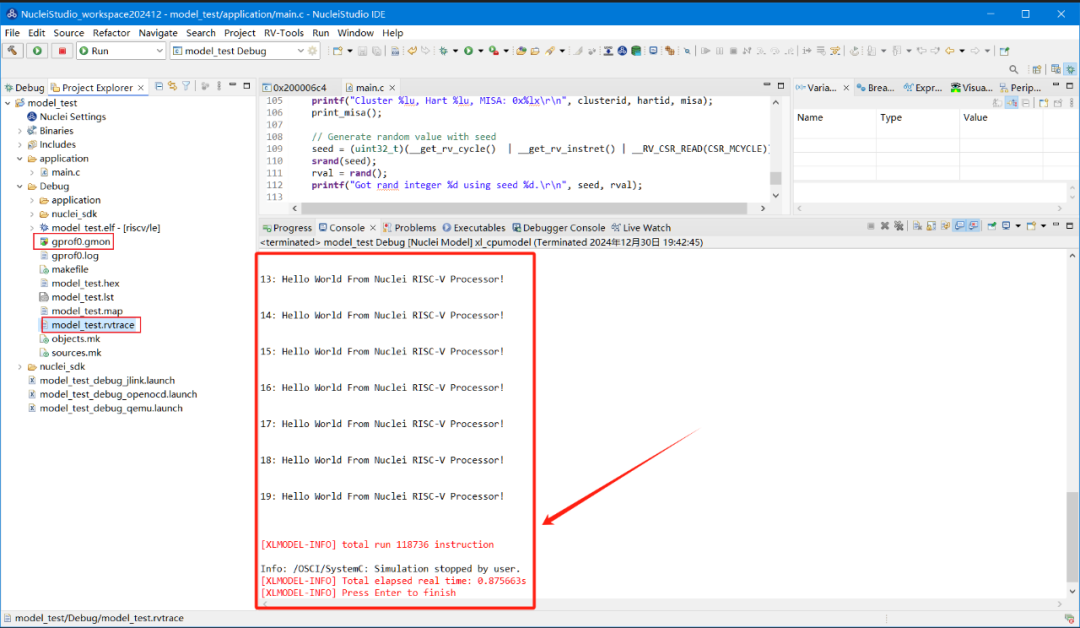Click the yellow Back navigation arrow

tap(950, 51)
